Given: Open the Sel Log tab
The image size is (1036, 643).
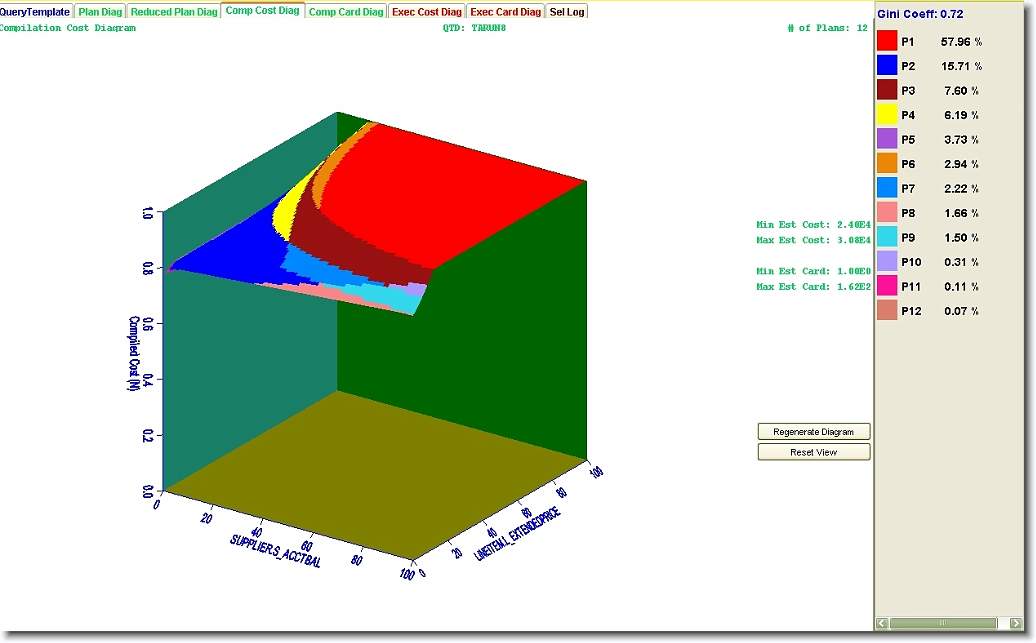Looking at the screenshot, I should pos(567,12).
